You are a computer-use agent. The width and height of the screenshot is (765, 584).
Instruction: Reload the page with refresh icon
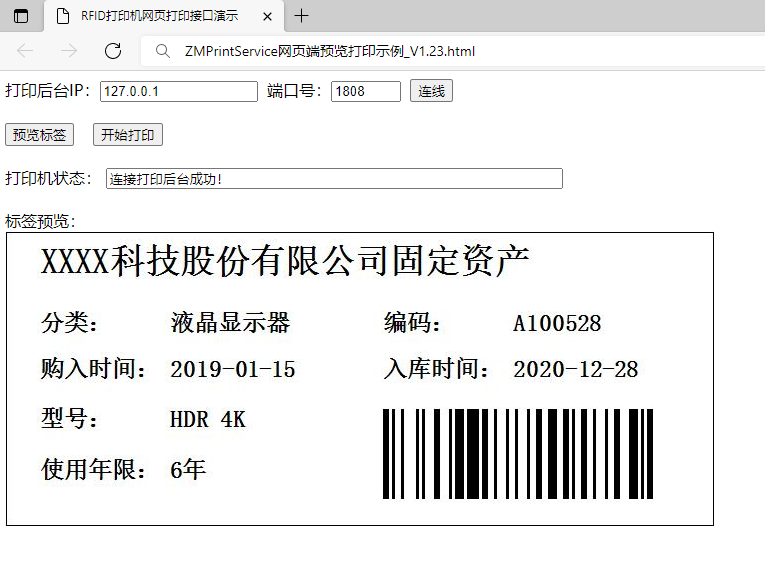[113, 51]
